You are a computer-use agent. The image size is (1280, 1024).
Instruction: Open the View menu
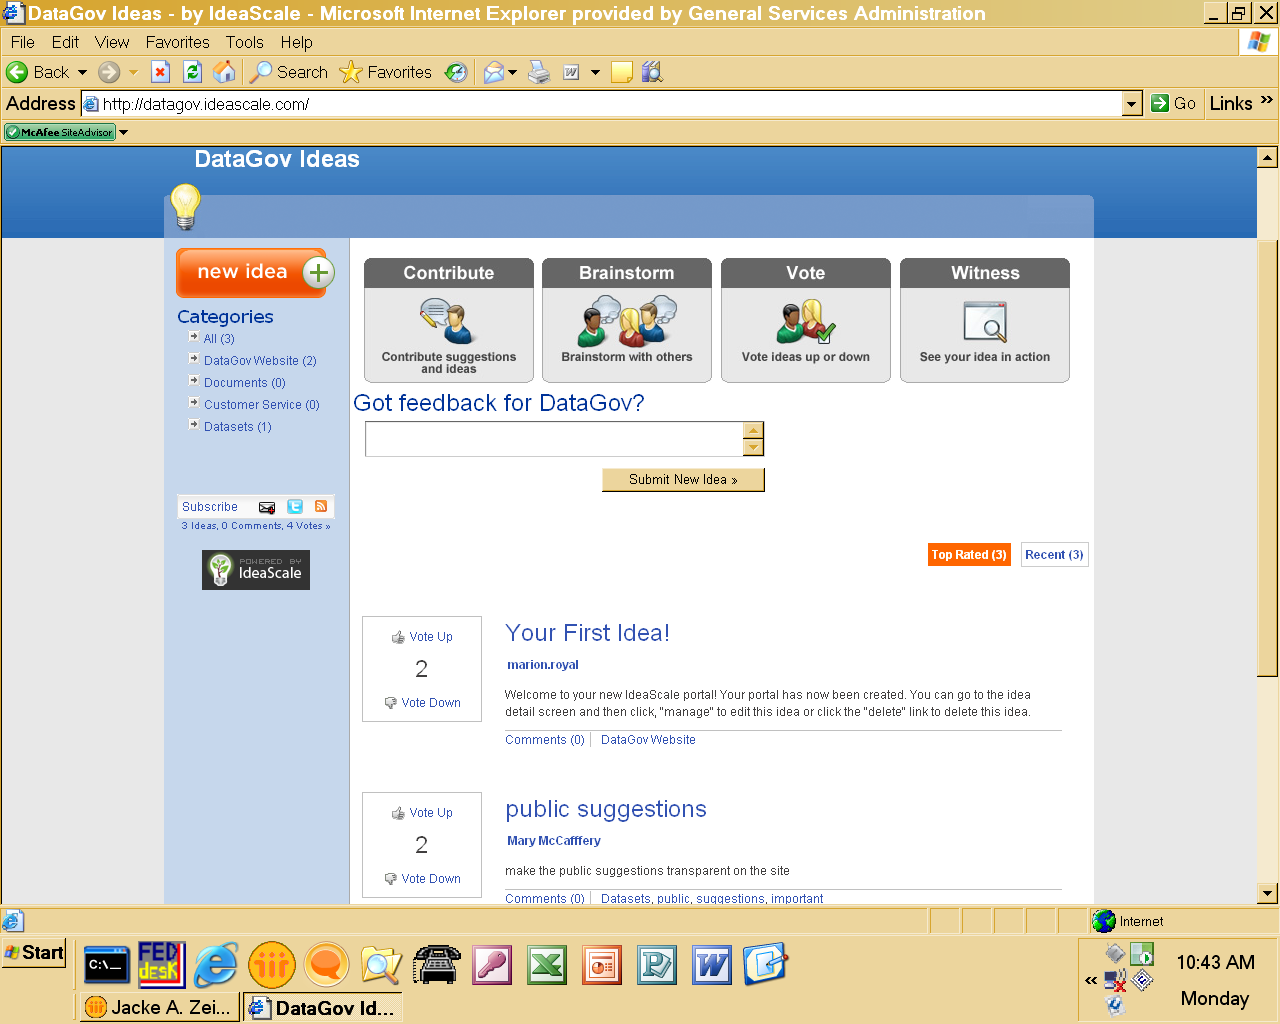112,42
